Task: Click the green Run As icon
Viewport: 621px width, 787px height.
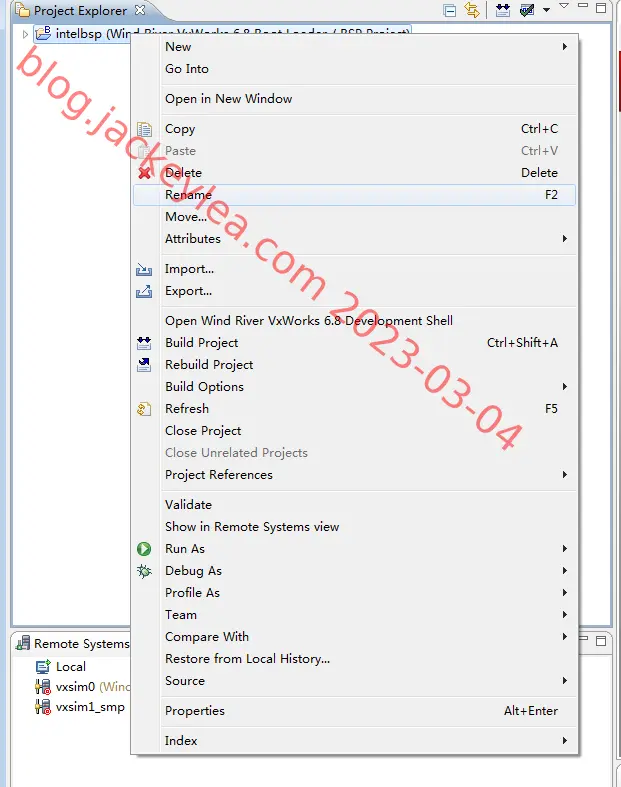Action: (144, 549)
